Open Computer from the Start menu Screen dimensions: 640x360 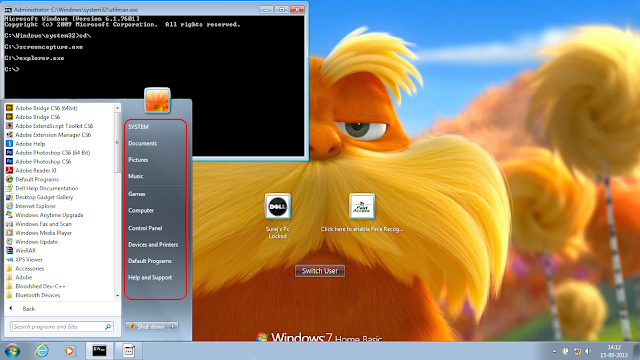tap(141, 211)
